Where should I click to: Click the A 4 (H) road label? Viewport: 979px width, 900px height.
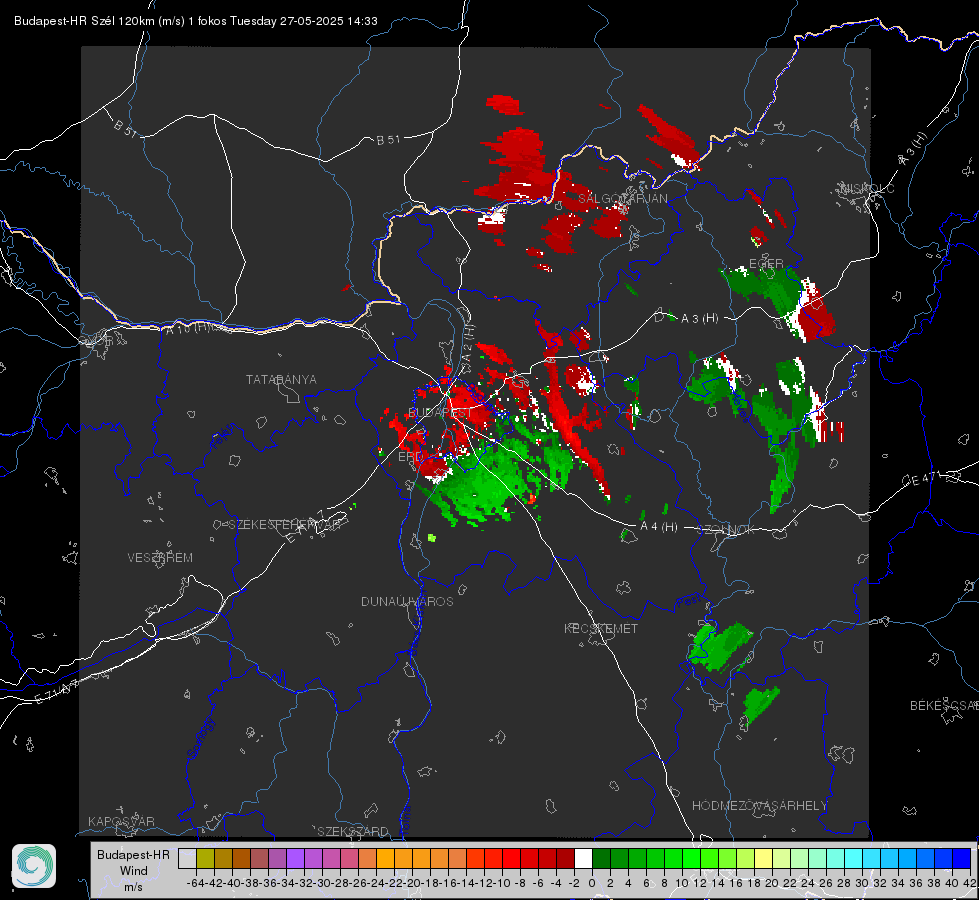[x=659, y=527]
